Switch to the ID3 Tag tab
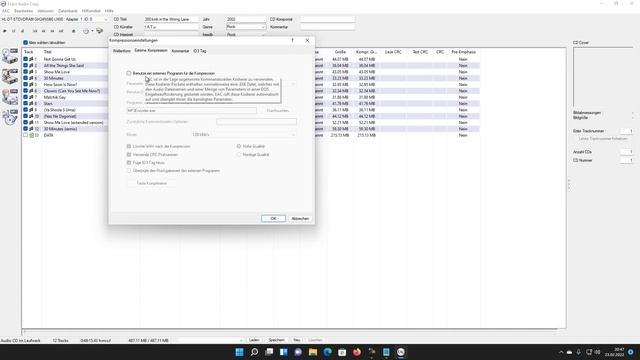 pyautogui.click(x=200, y=51)
